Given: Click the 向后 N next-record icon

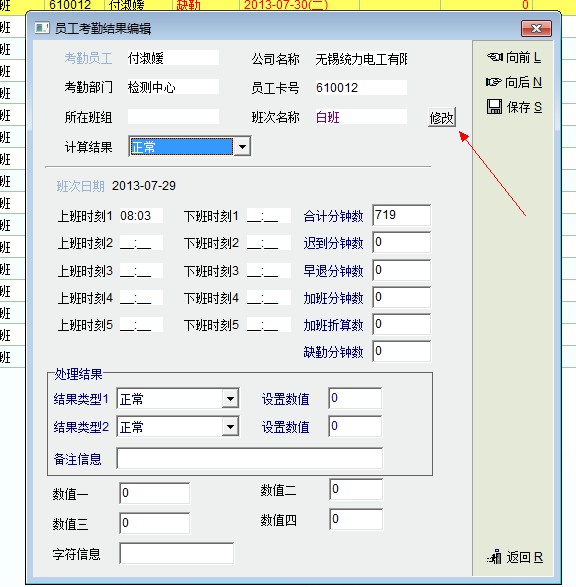Looking at the screenshot, I should (493, 82).
